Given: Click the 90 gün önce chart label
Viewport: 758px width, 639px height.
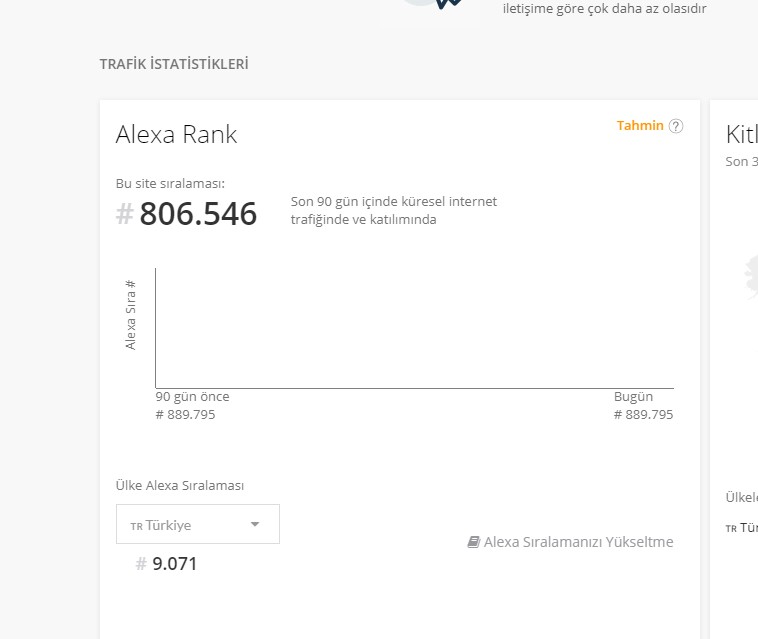Looking at the screenshot, I should 192,396.
